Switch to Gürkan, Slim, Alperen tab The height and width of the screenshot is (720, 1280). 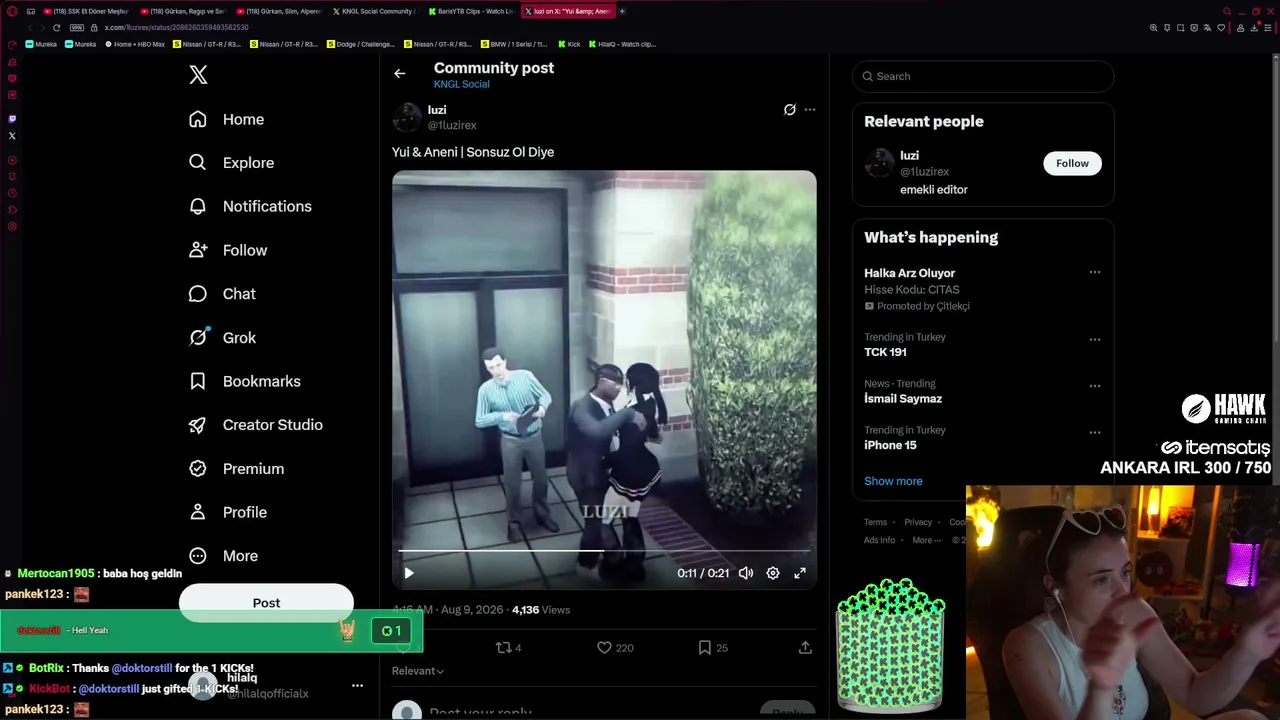pyautogui.click(x=279, y=11)
